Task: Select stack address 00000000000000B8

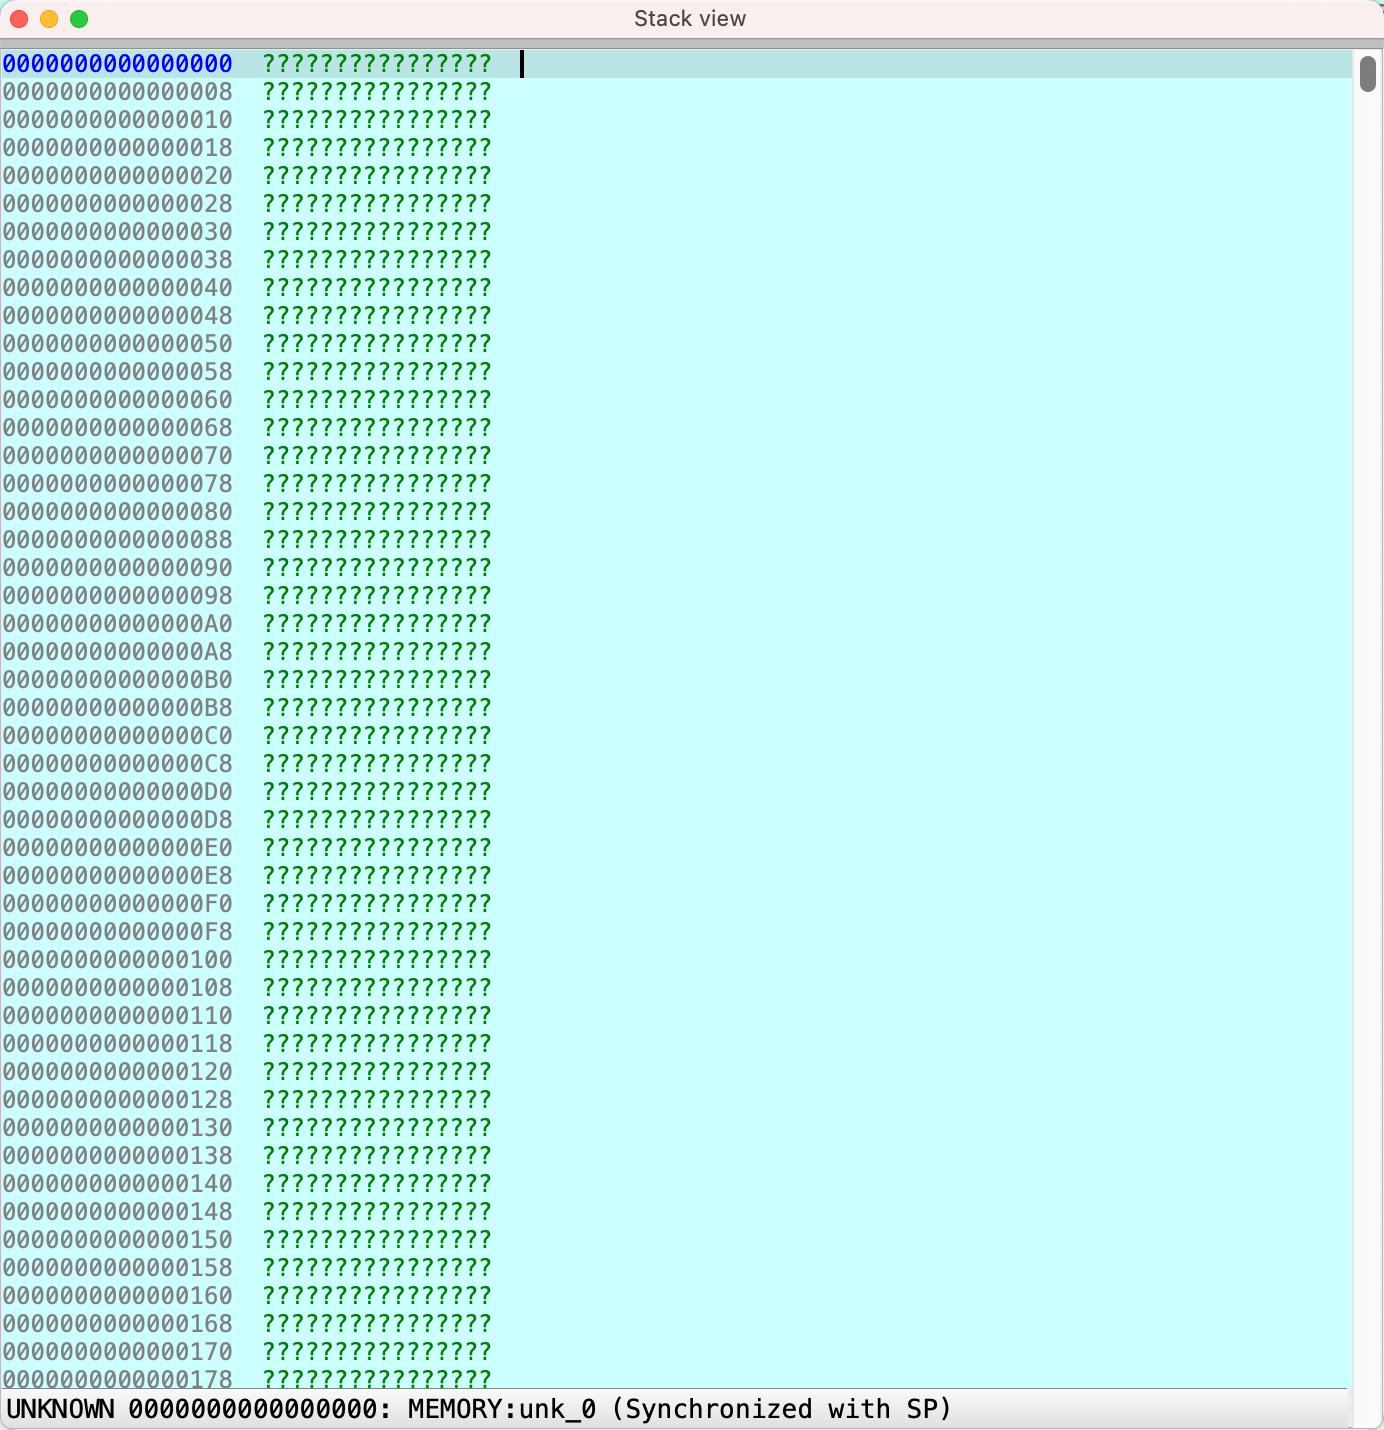Action: [118, 708]
